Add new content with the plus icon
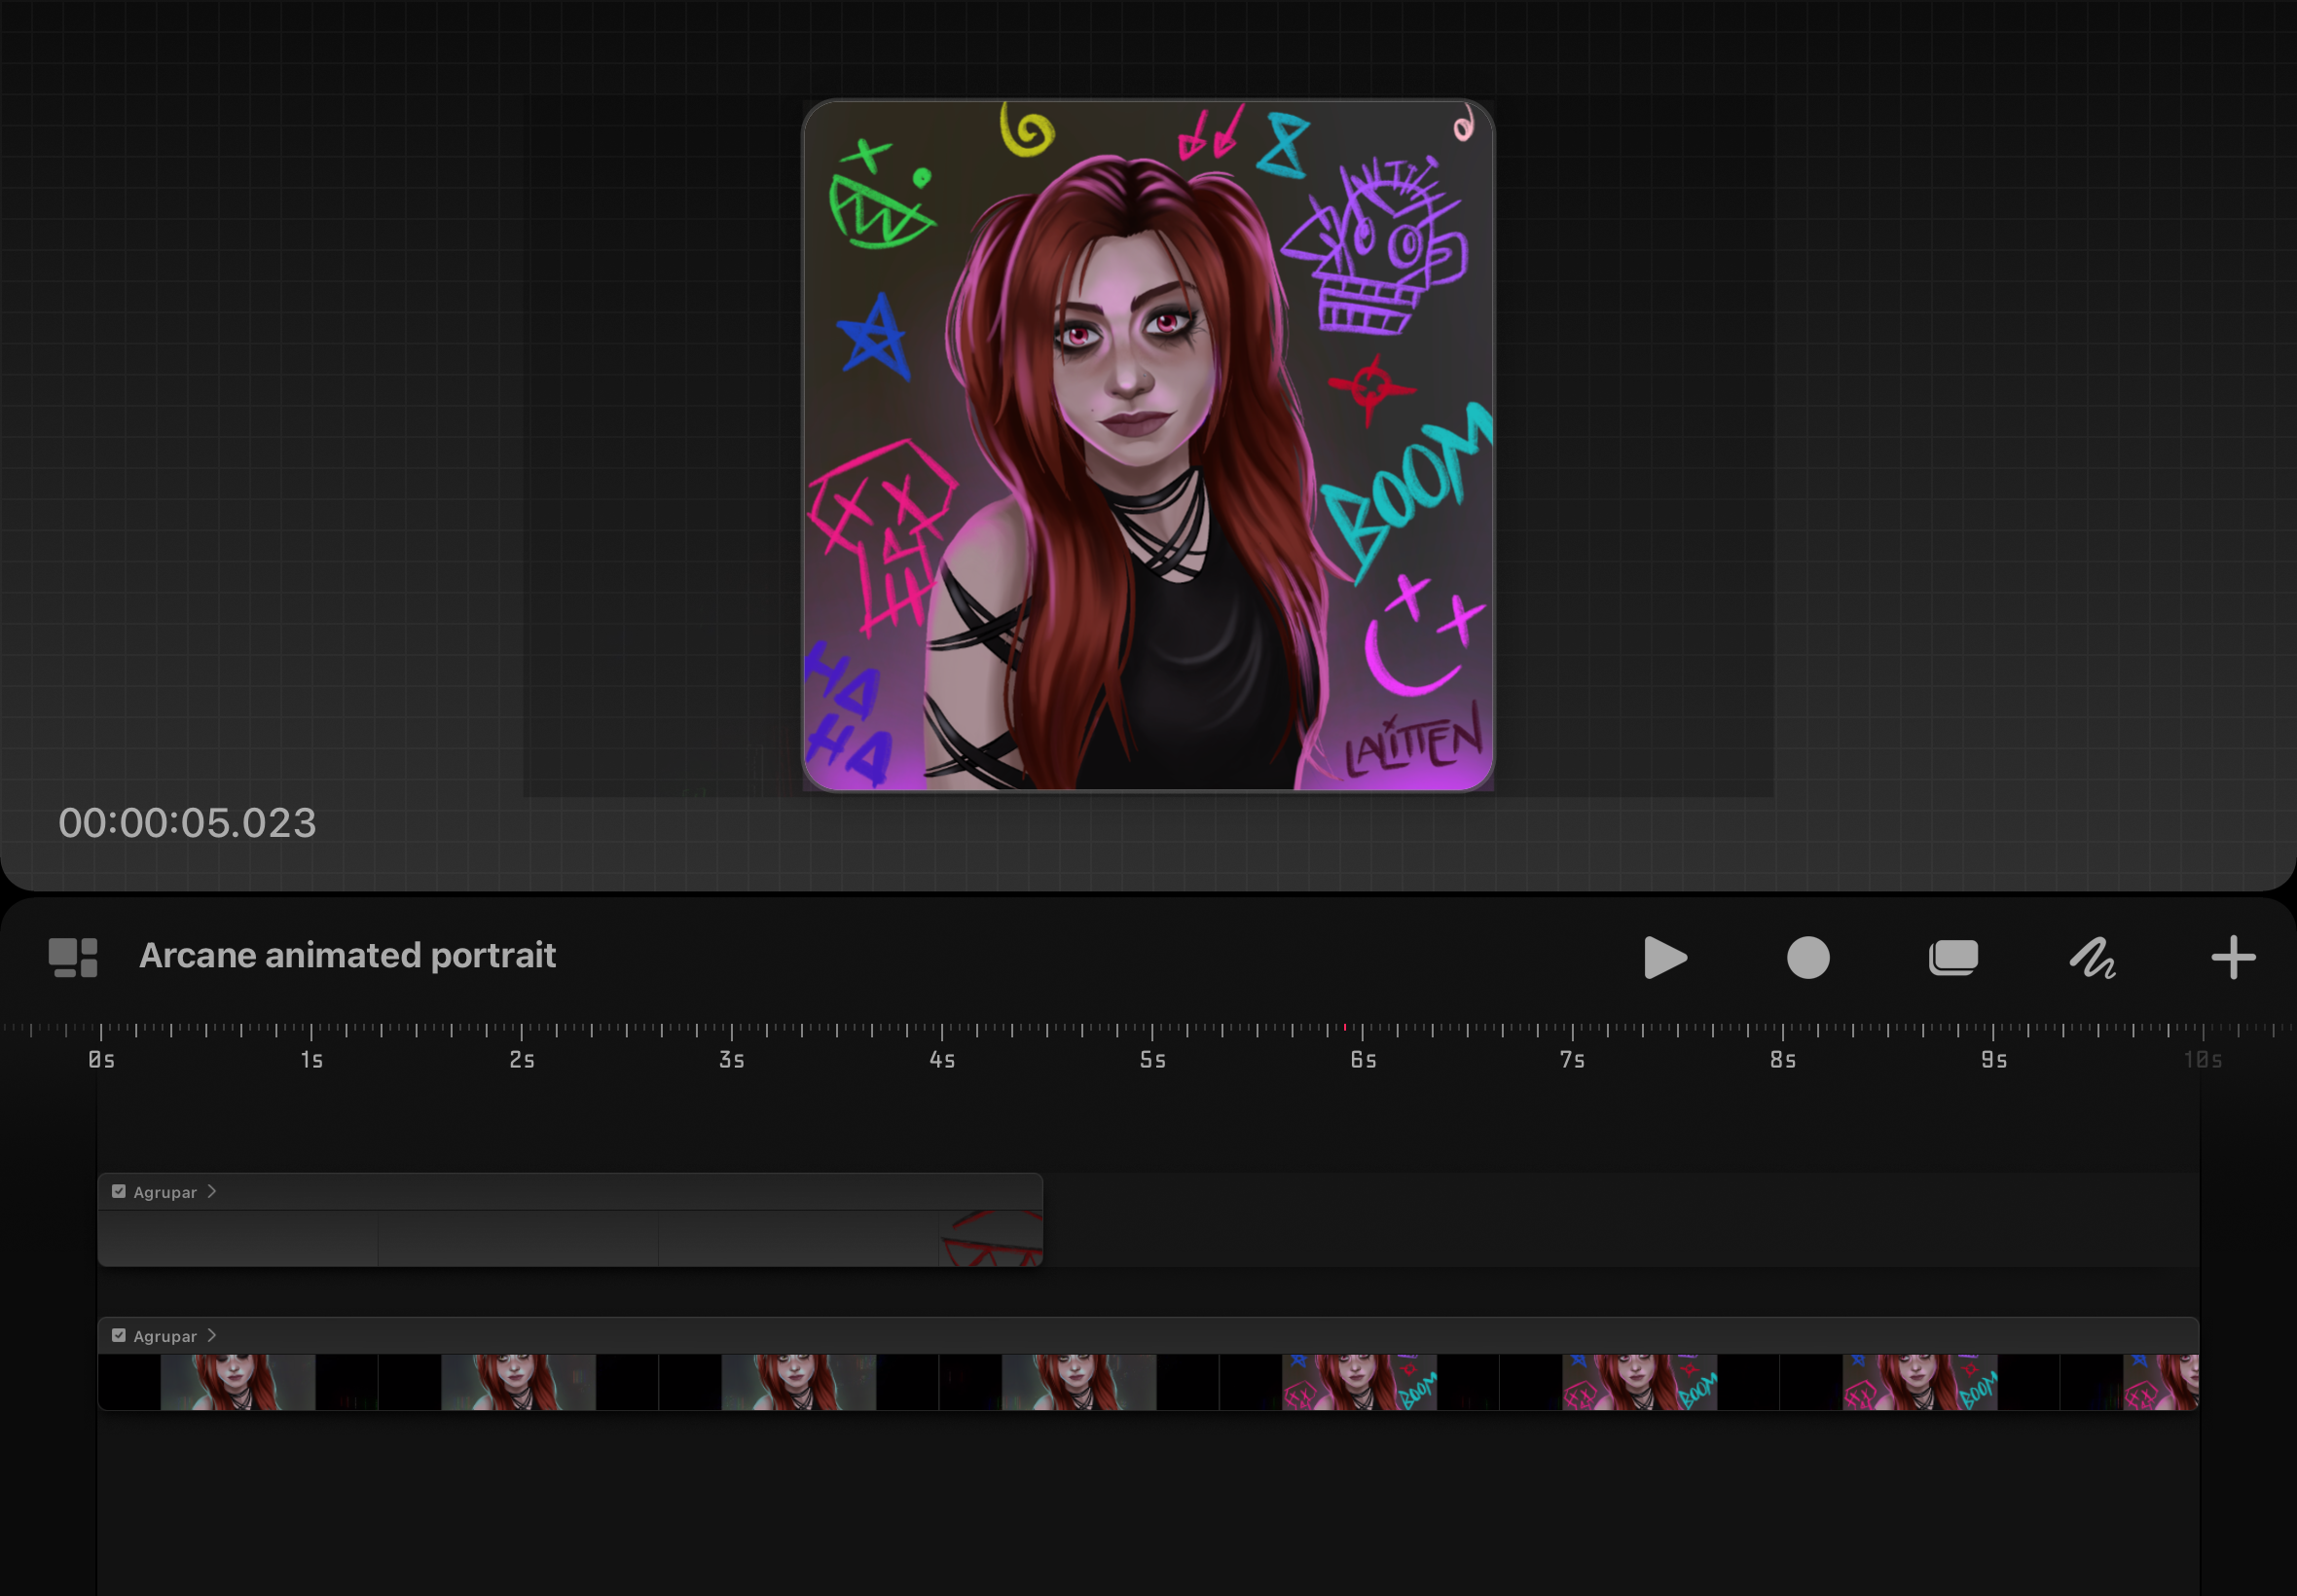The width and height of the screenshot is (2297, 1596). [x=2233, y=957]
